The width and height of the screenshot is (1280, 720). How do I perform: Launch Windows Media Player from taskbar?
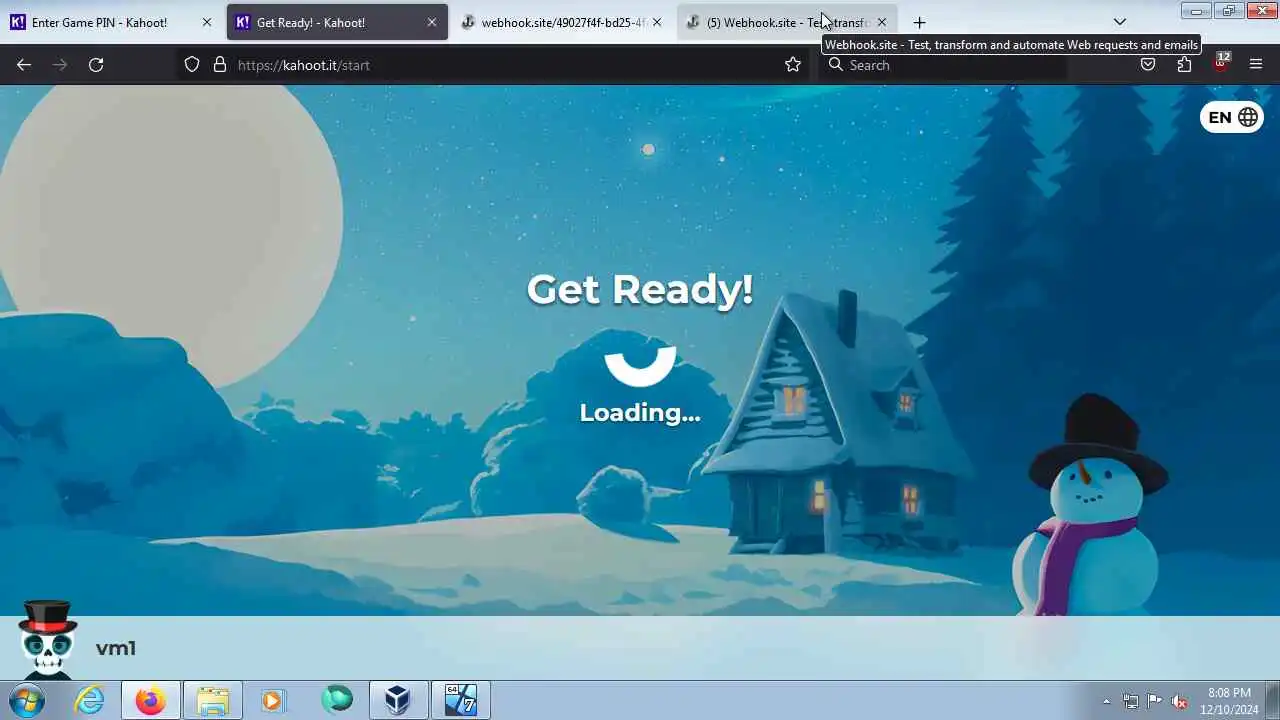pyautogui.click(x=274, y=700)
